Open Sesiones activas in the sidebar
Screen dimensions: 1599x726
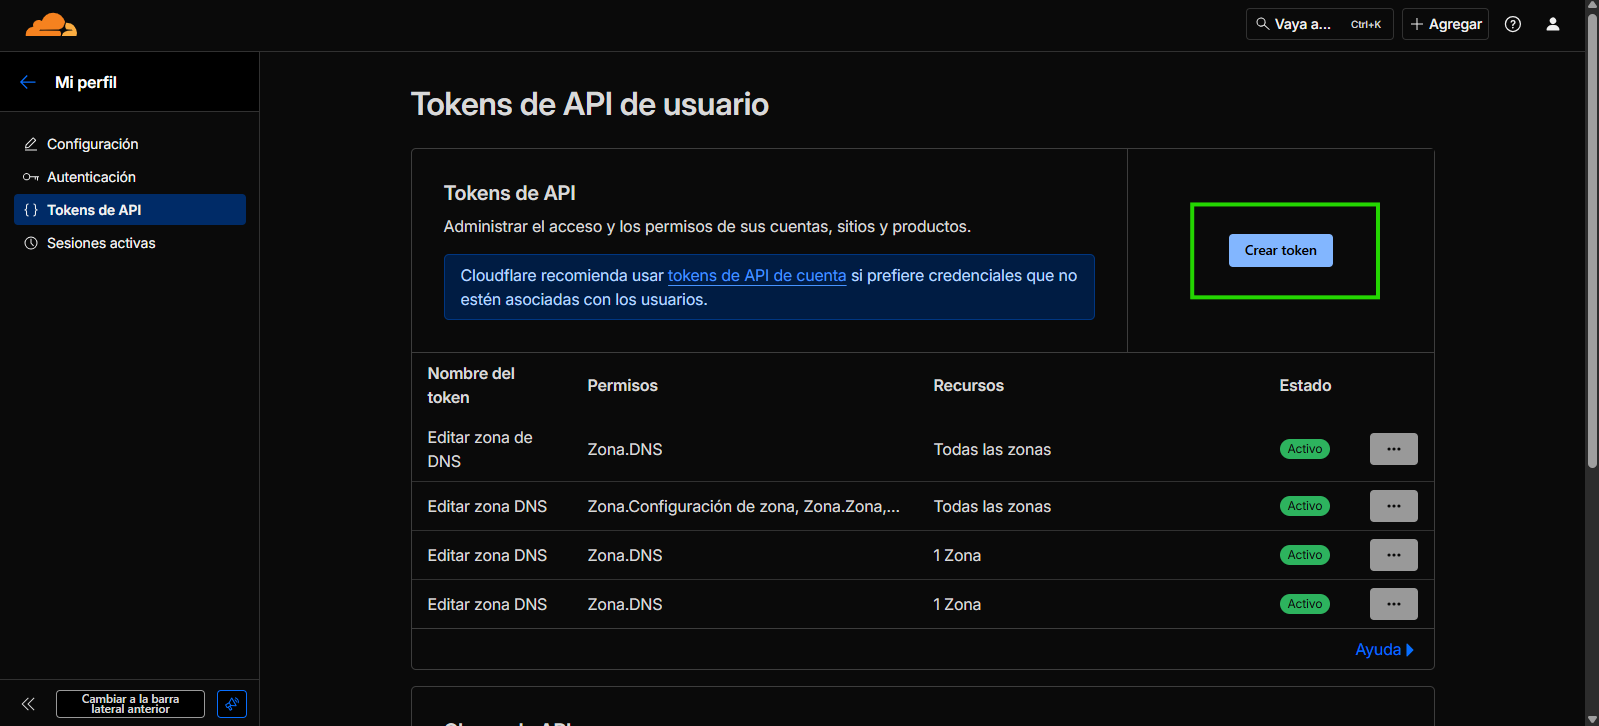[x=101, y=243]
